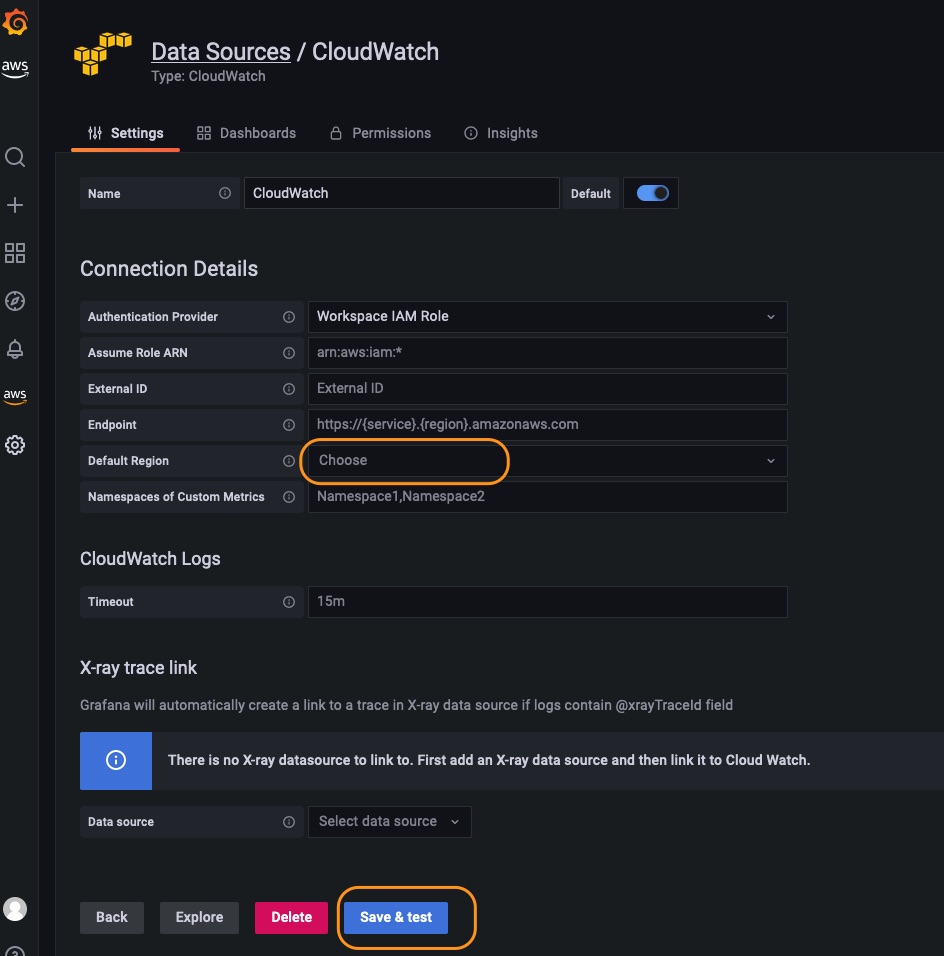Click the Explore button
This screenshot has width=944, height=956.
pyautogui.click(x=199, y=918)
